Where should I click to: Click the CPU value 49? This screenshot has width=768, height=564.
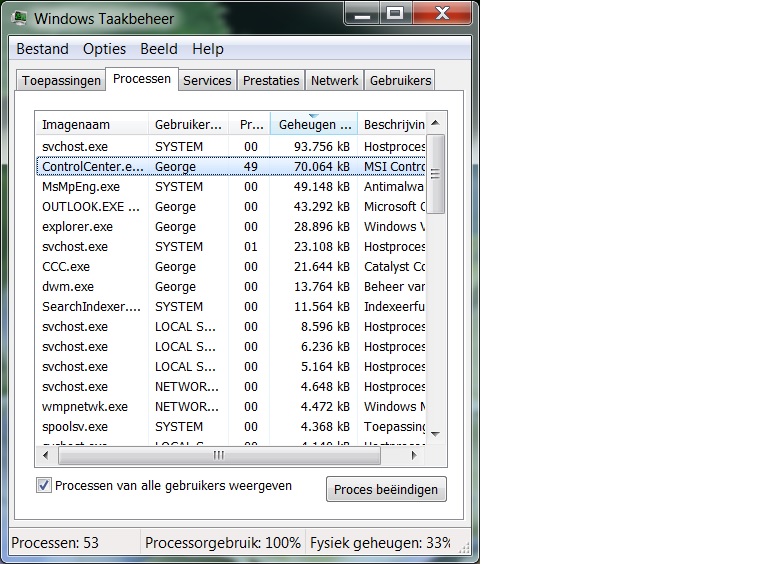tap(251, 166)
